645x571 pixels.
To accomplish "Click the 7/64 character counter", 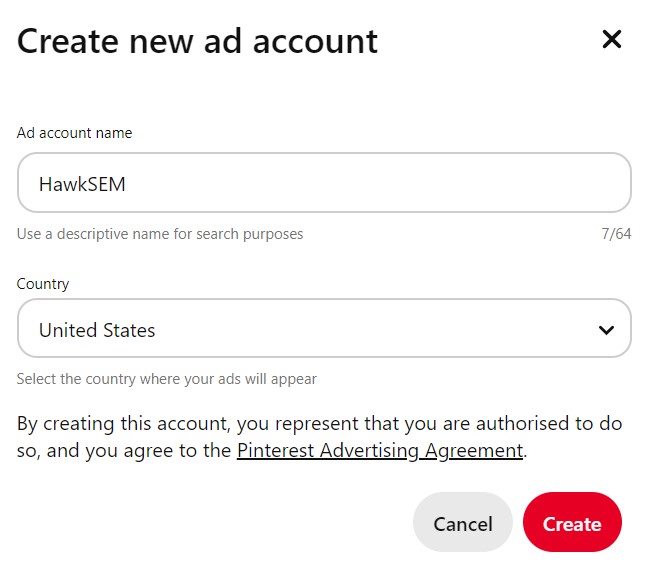I will (616, 234).
